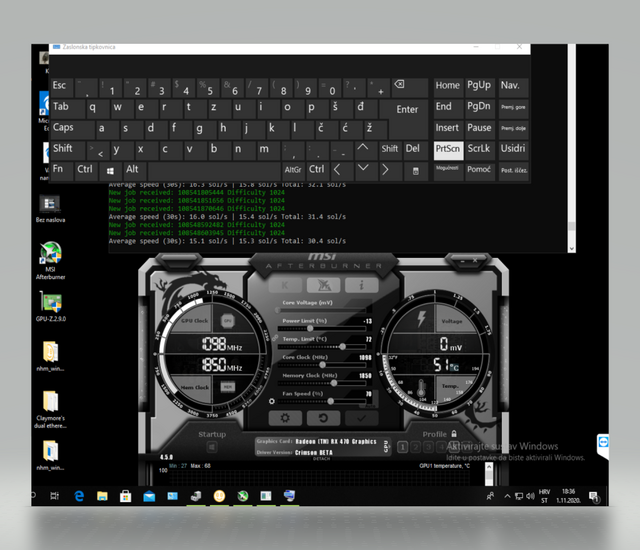Image resolution: width=640 pixels, height=550 pixels.
Task: Tap the left arrow key on keyboard
Action: 341,171
